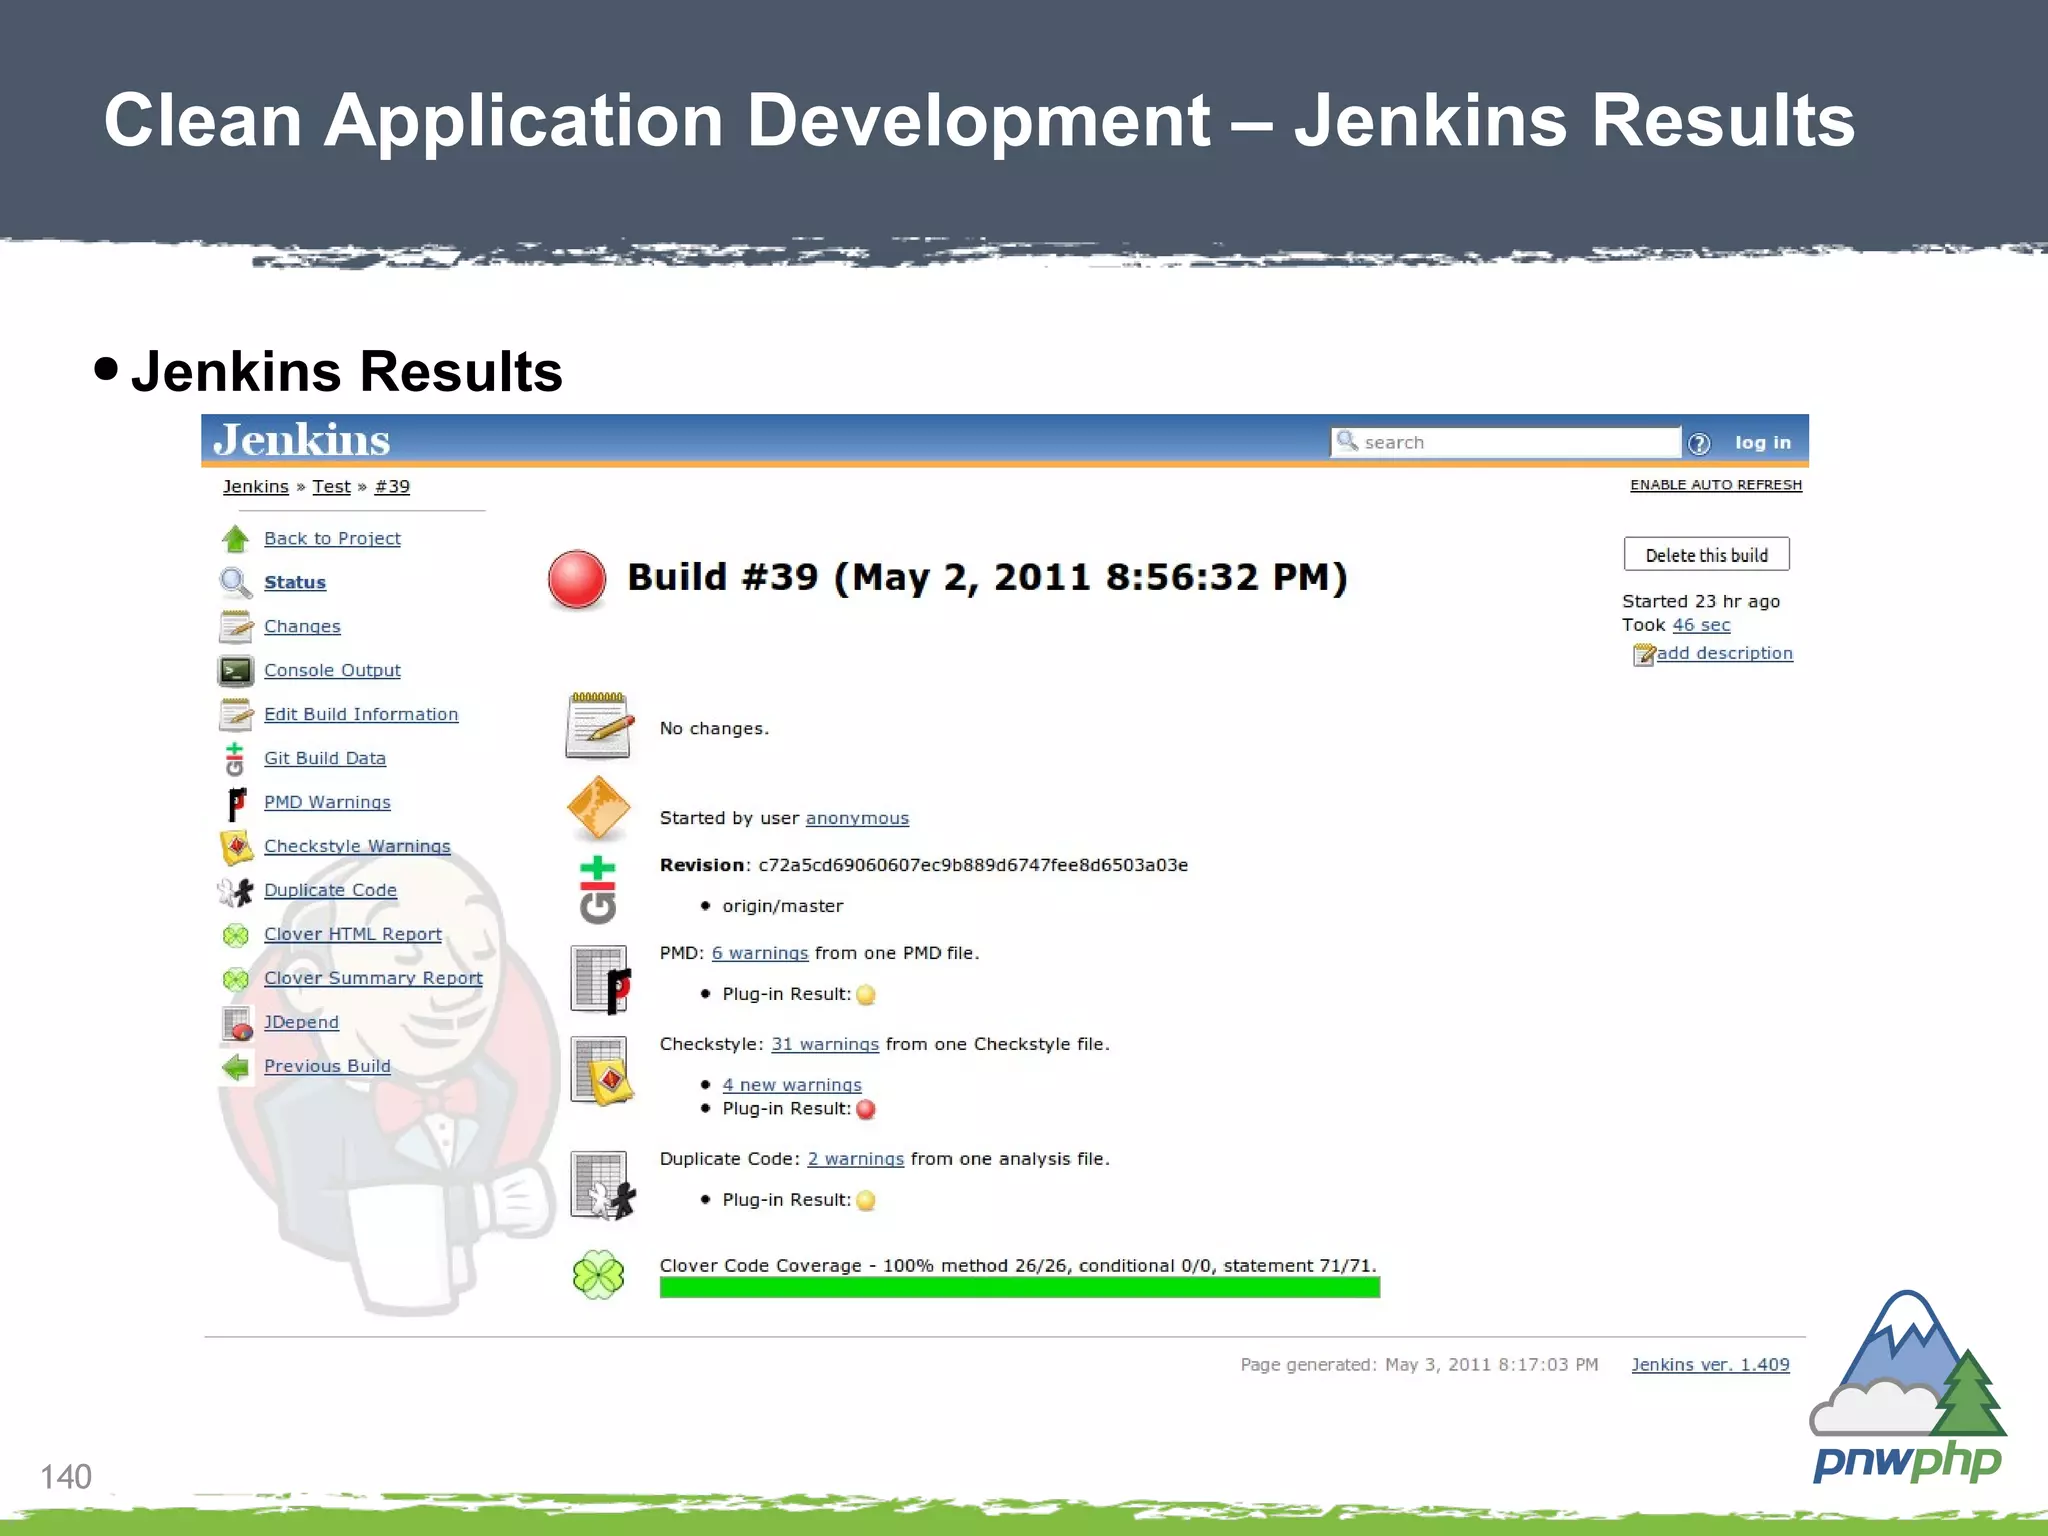
Task: Click the large green clover coverage icon
Action: pos(598,1275)
